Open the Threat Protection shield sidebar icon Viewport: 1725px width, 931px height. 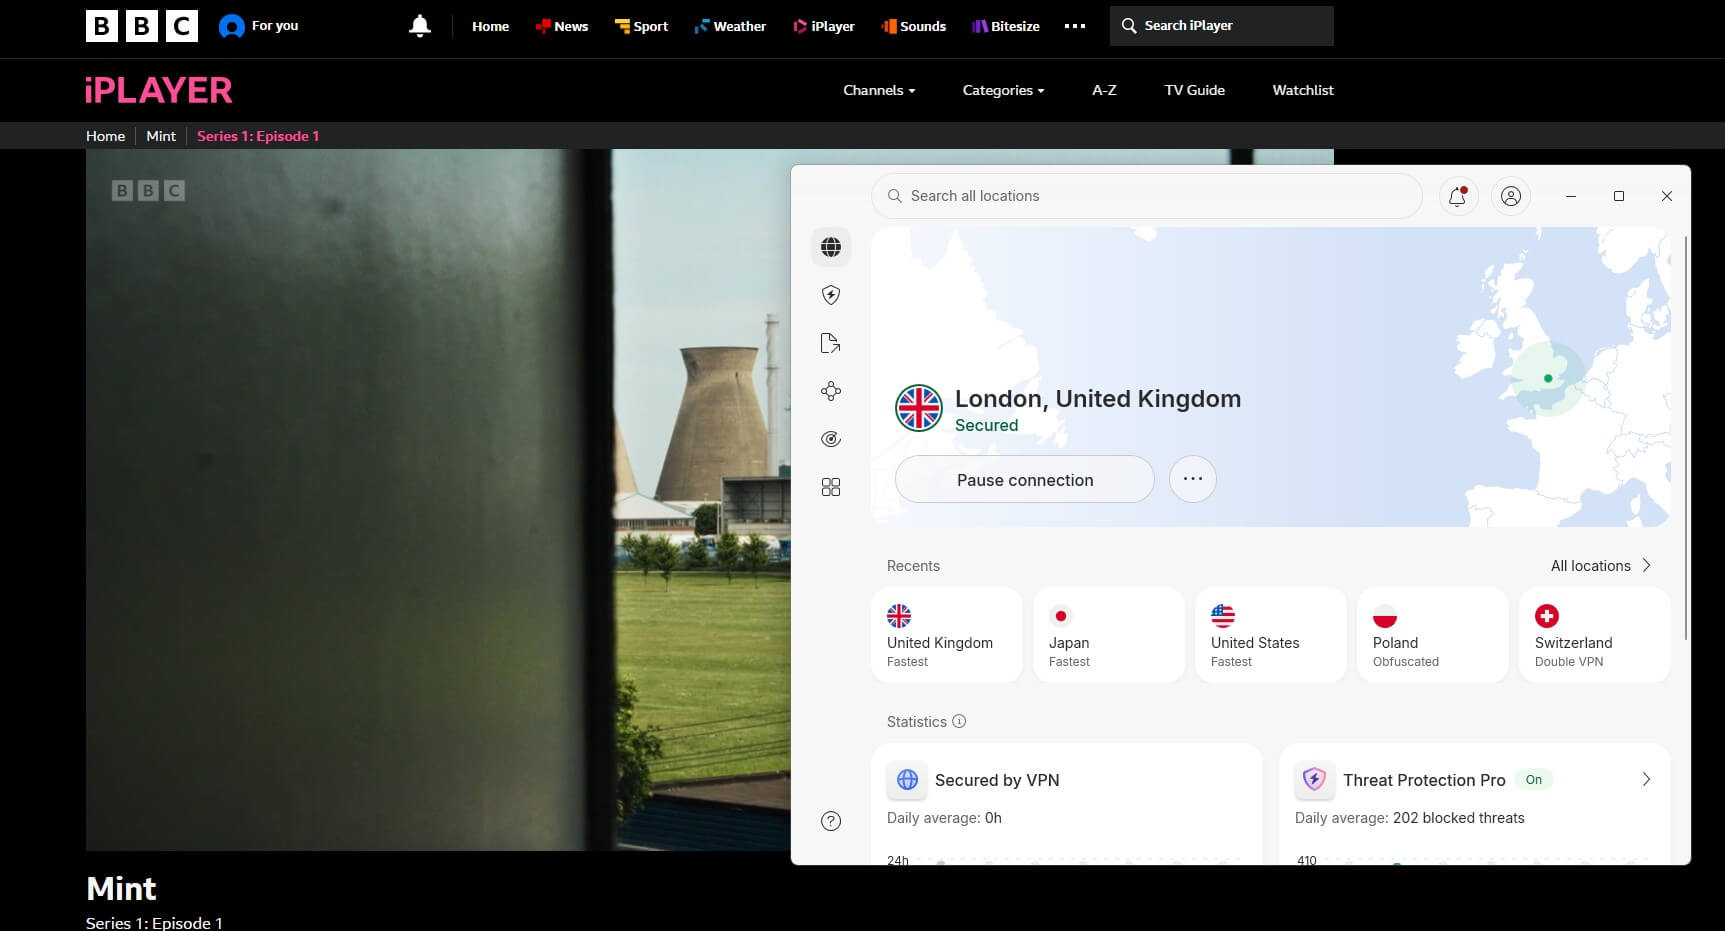pyautogui.click(x=831, y=295)
